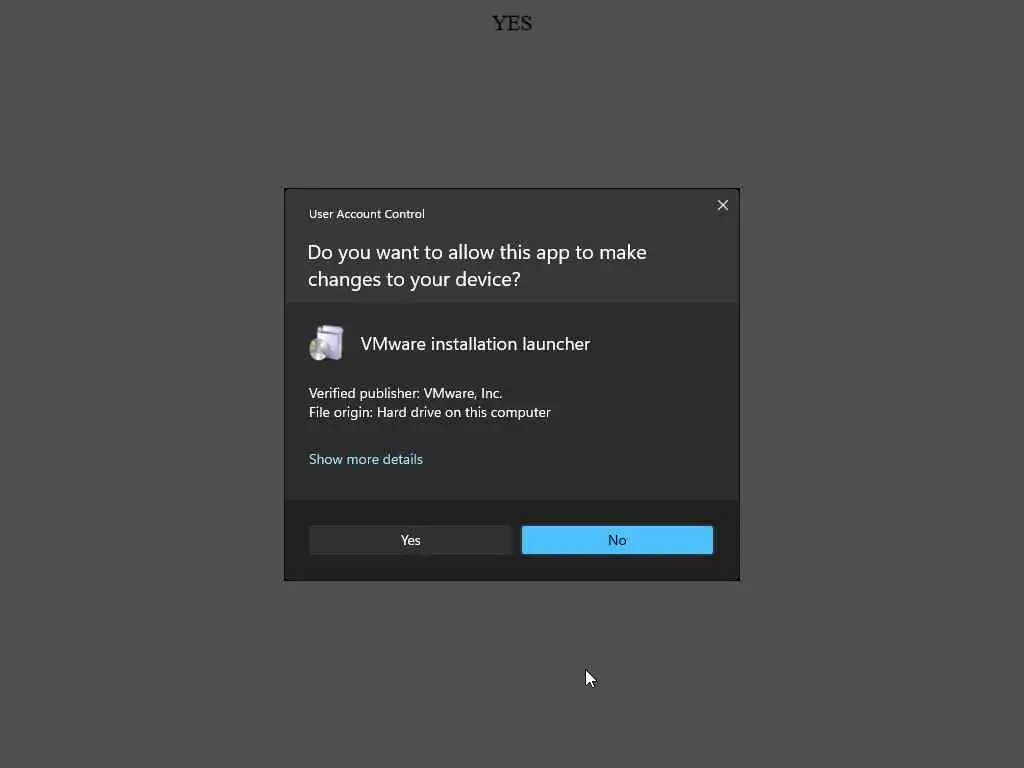Image resolution: width=1024 pixels, height=768 pixels.
Task: Decline the changes with the No button
Action: click(617, 540)
